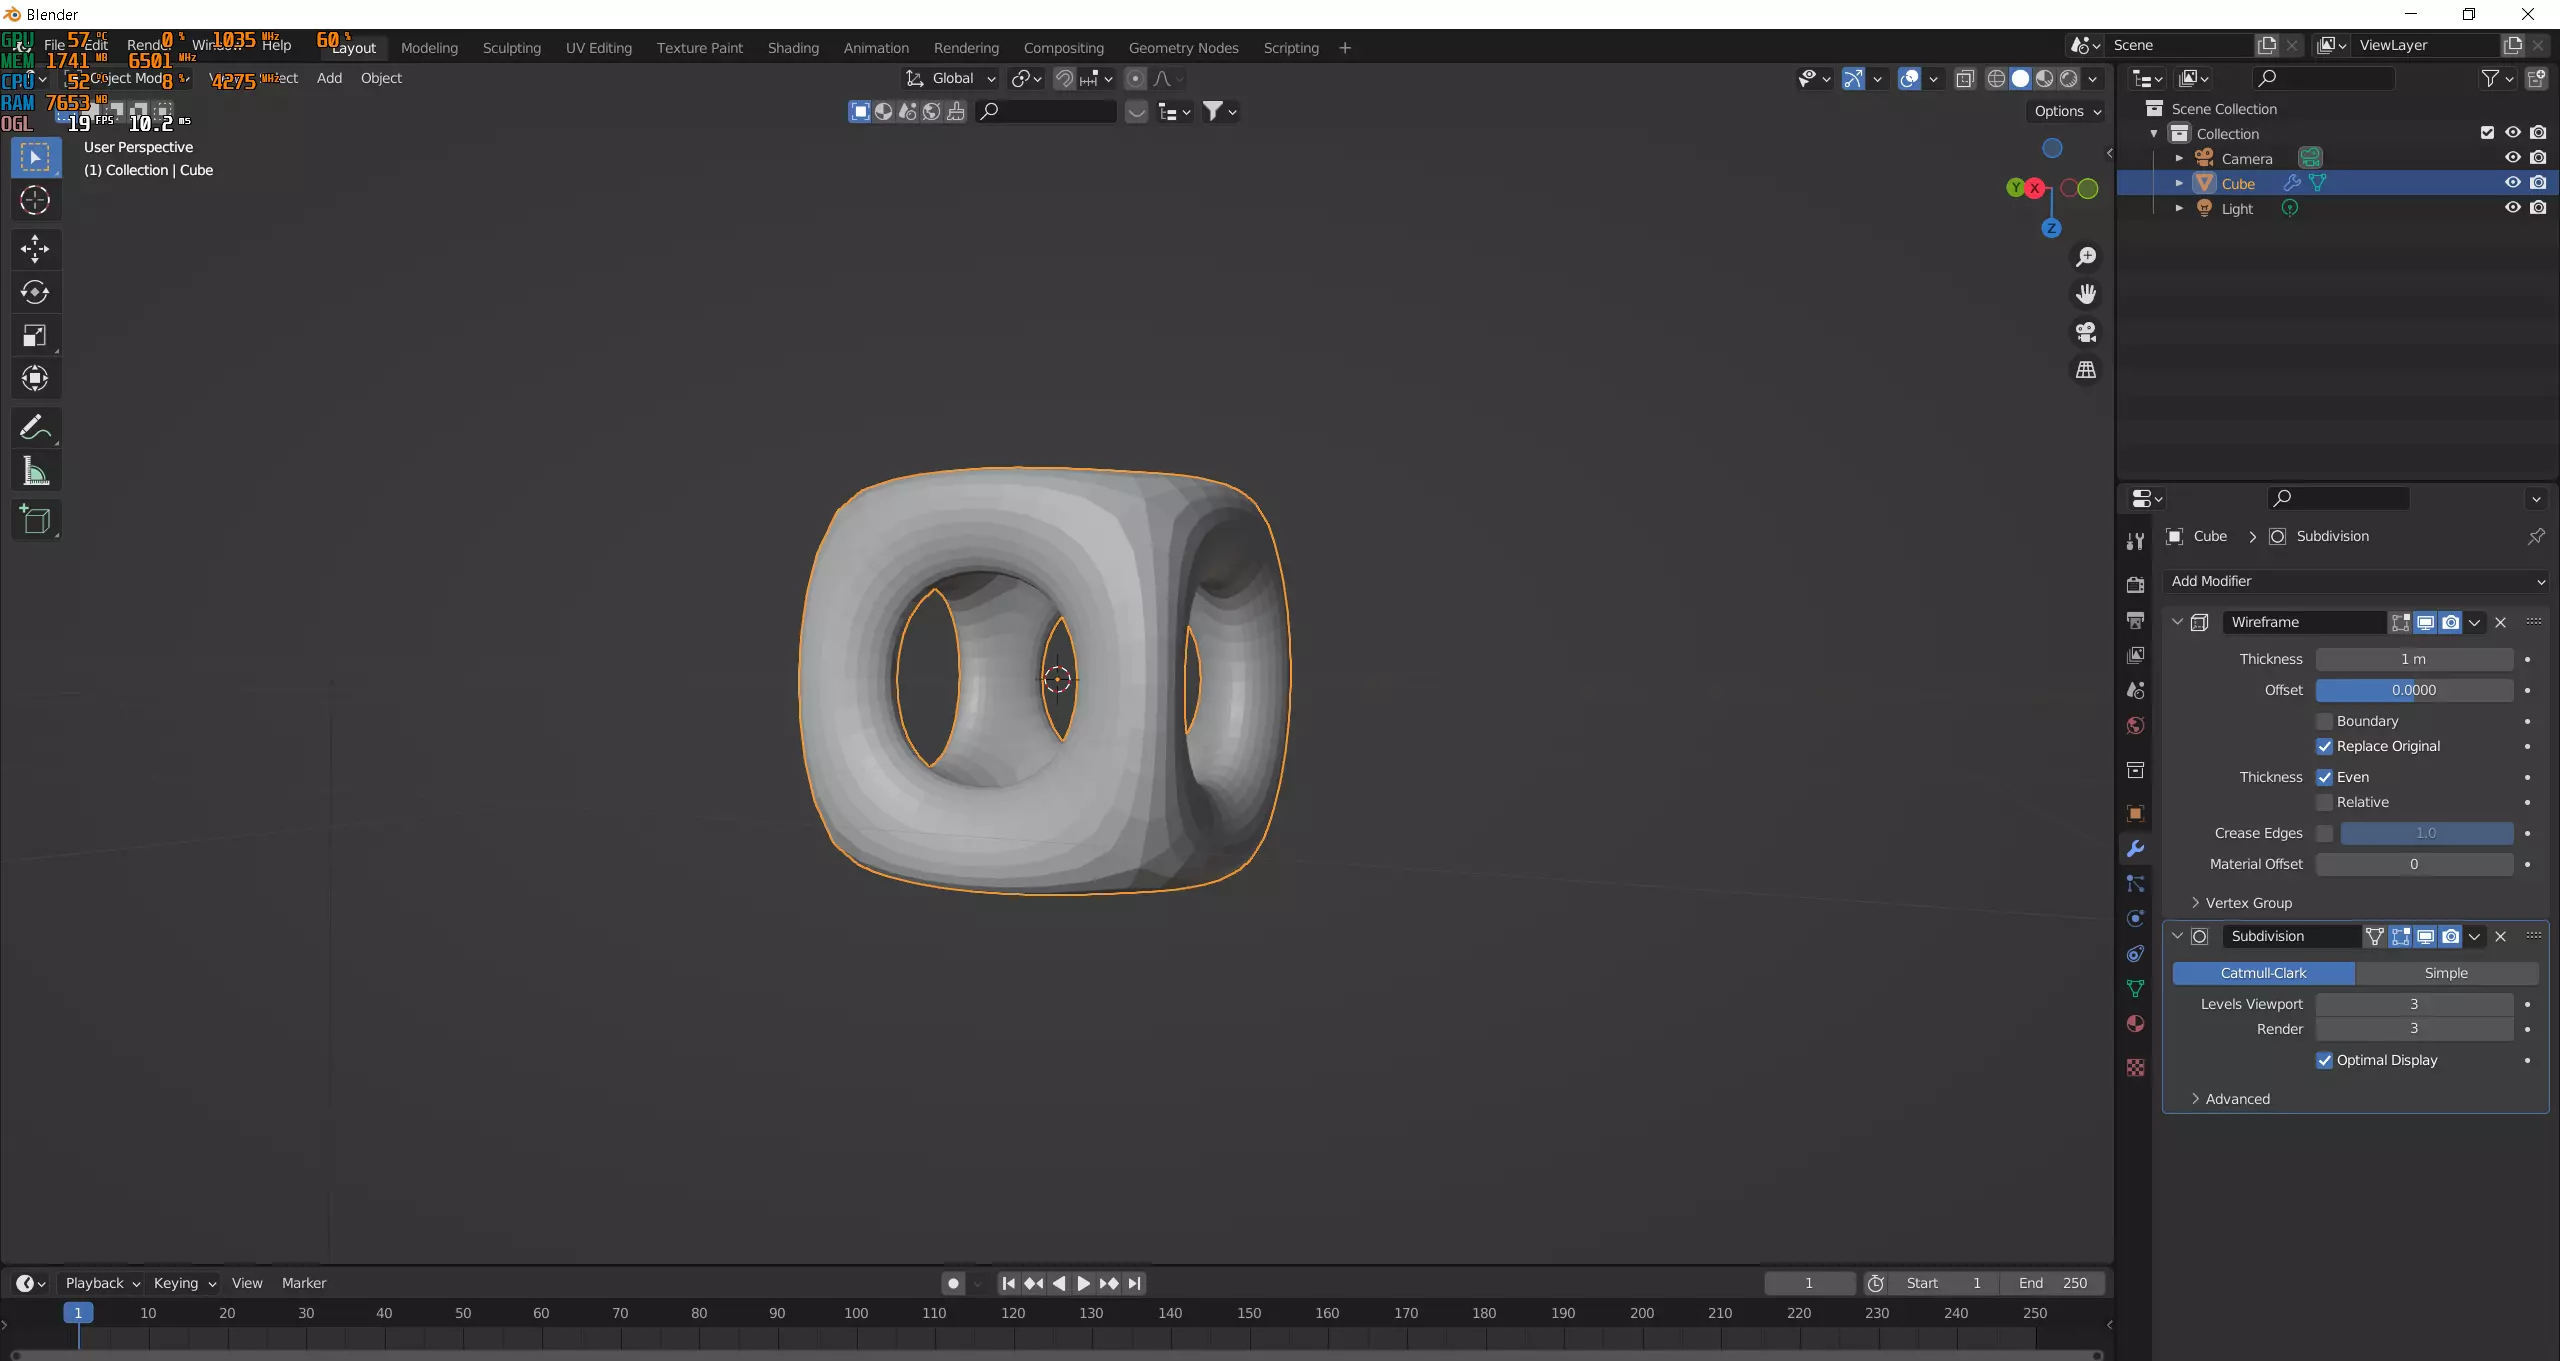Enable the Relative thickness checkbox
Image resolution: width=2560 pixels, height=1361 pixels.
tap(2324, 802)
